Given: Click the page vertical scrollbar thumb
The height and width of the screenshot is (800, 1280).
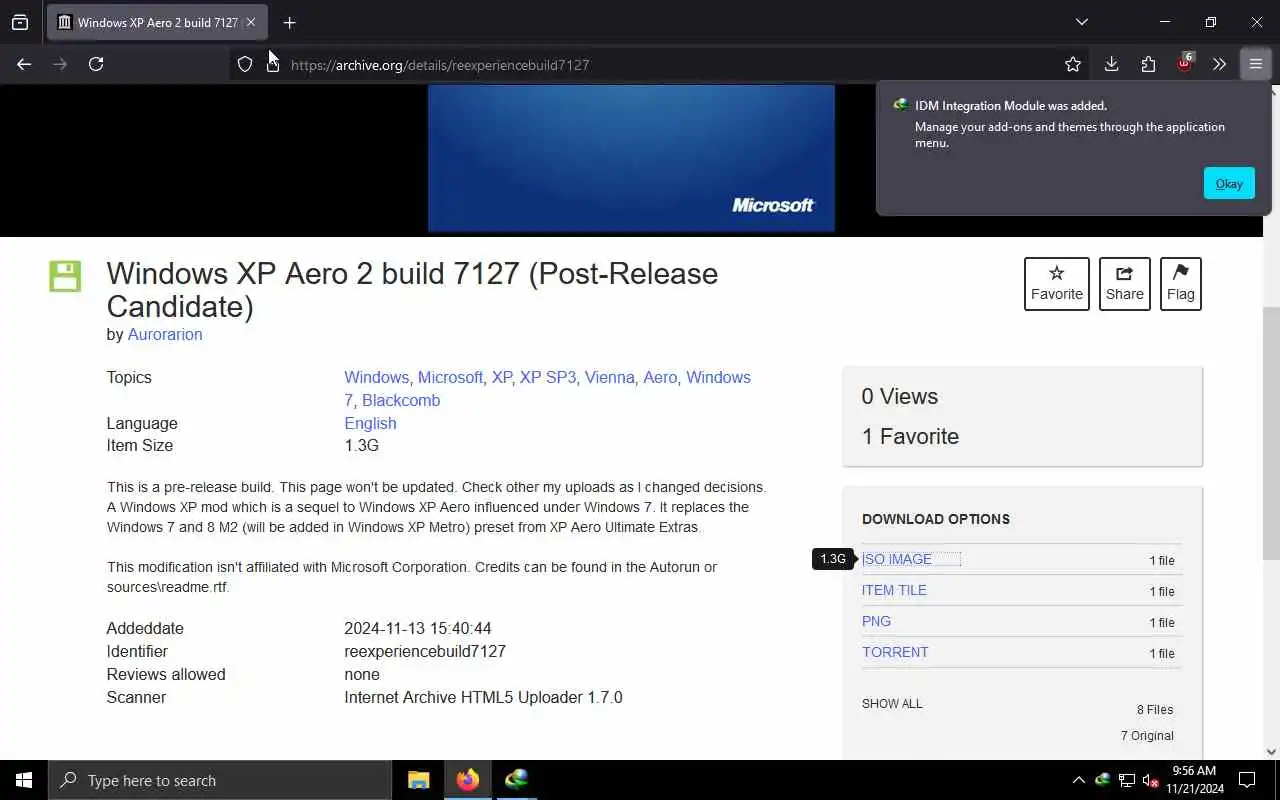Looking at the screenshot, I should 1272,432.
